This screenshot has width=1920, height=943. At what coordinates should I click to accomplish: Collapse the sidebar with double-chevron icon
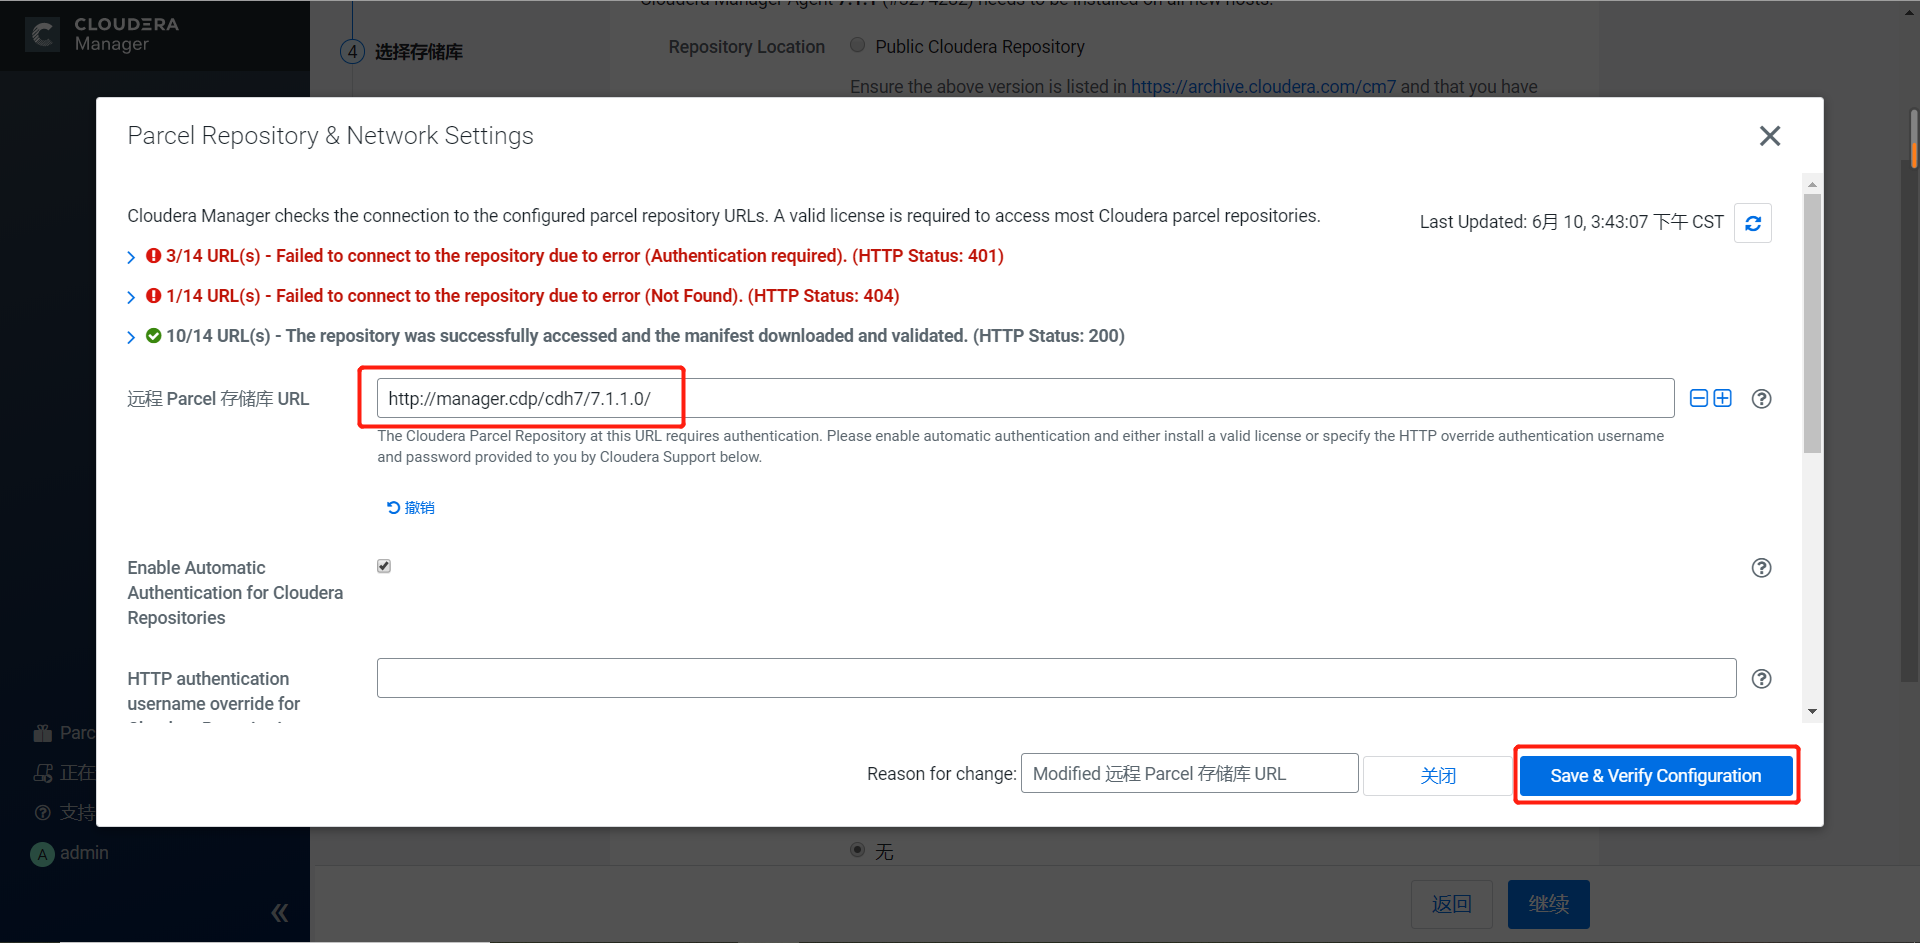[x=280, y=912]
